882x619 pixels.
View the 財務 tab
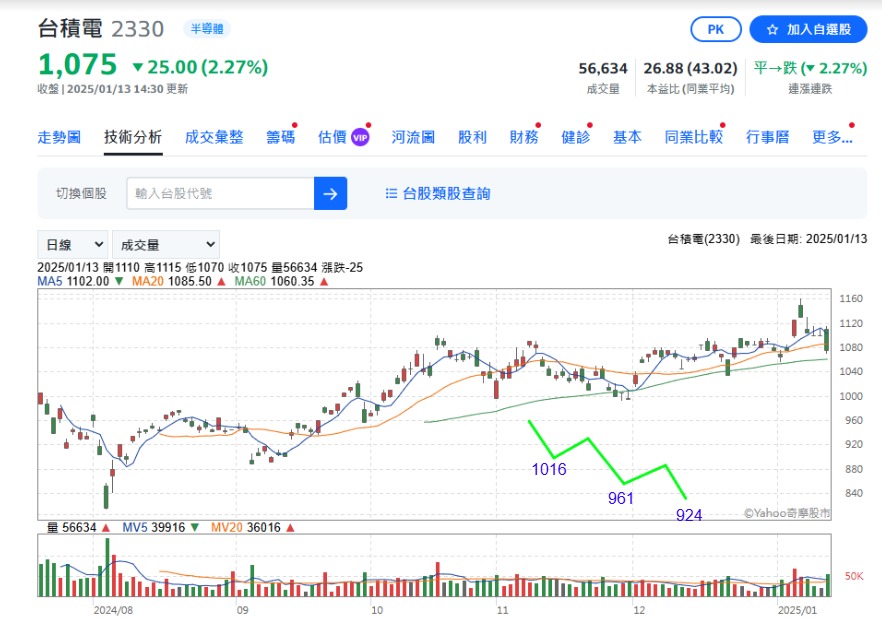[524, 137]
